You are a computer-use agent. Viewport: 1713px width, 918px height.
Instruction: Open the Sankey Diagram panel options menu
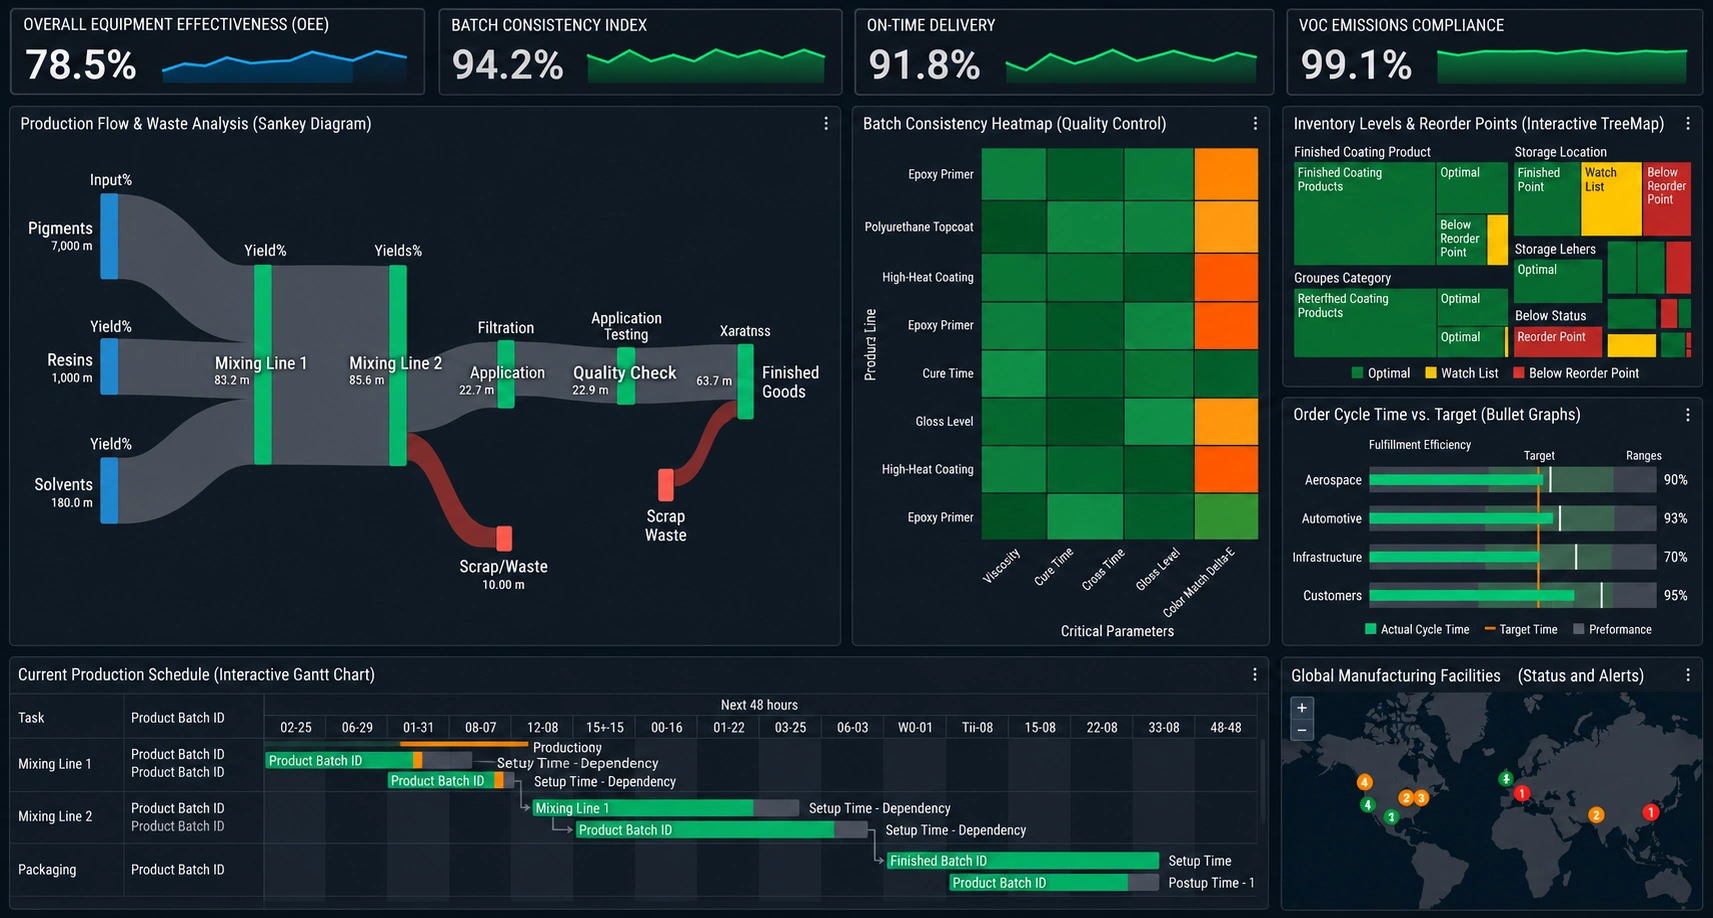826,123
